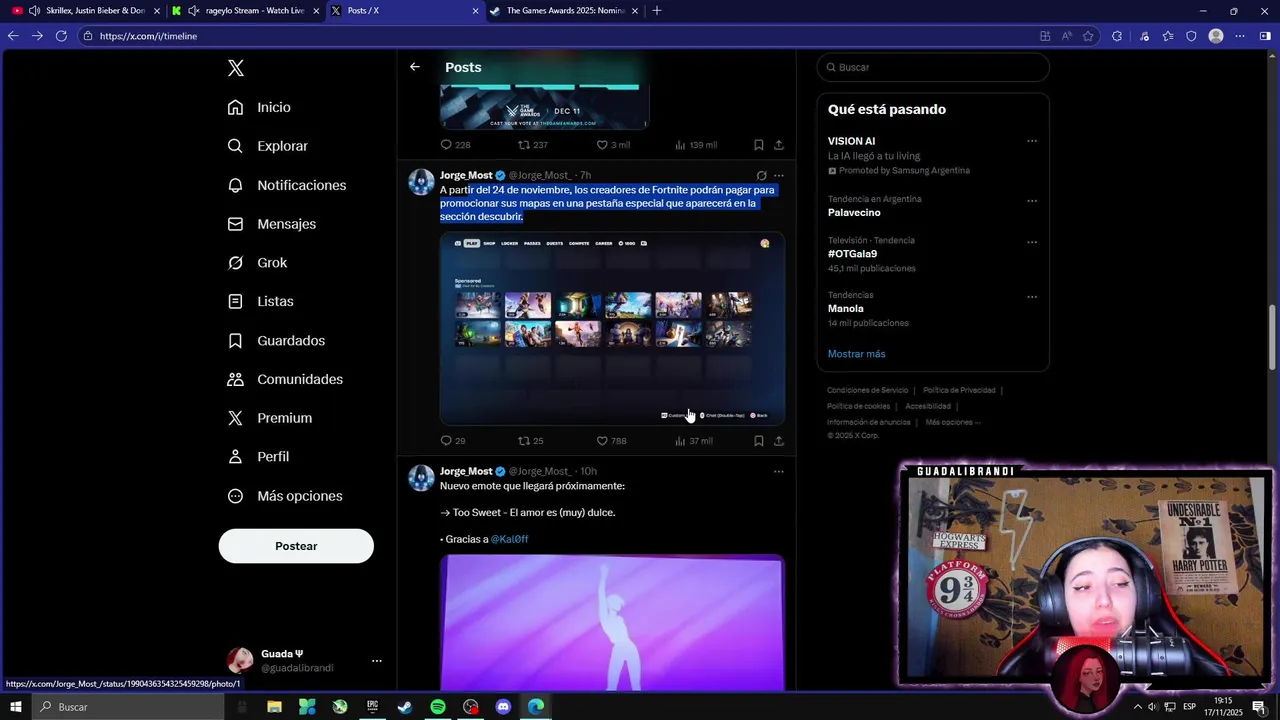The width and height of the screenshot is (1280, 720).
Task: Share the Fortnite promotion post
Action: click(x=779, y=441)
